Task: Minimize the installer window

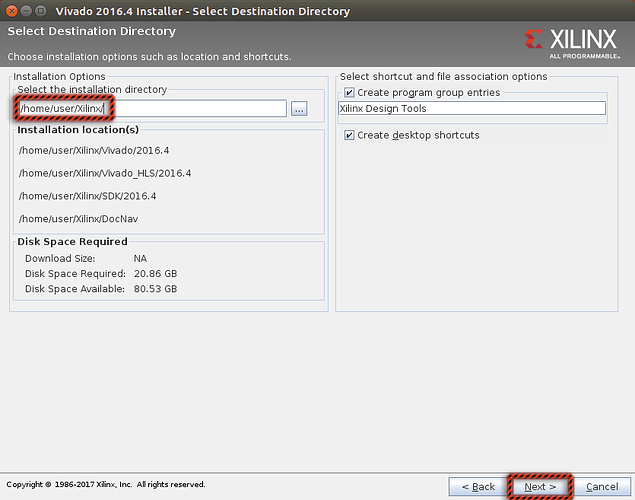Action: click(x=27, y=11)
